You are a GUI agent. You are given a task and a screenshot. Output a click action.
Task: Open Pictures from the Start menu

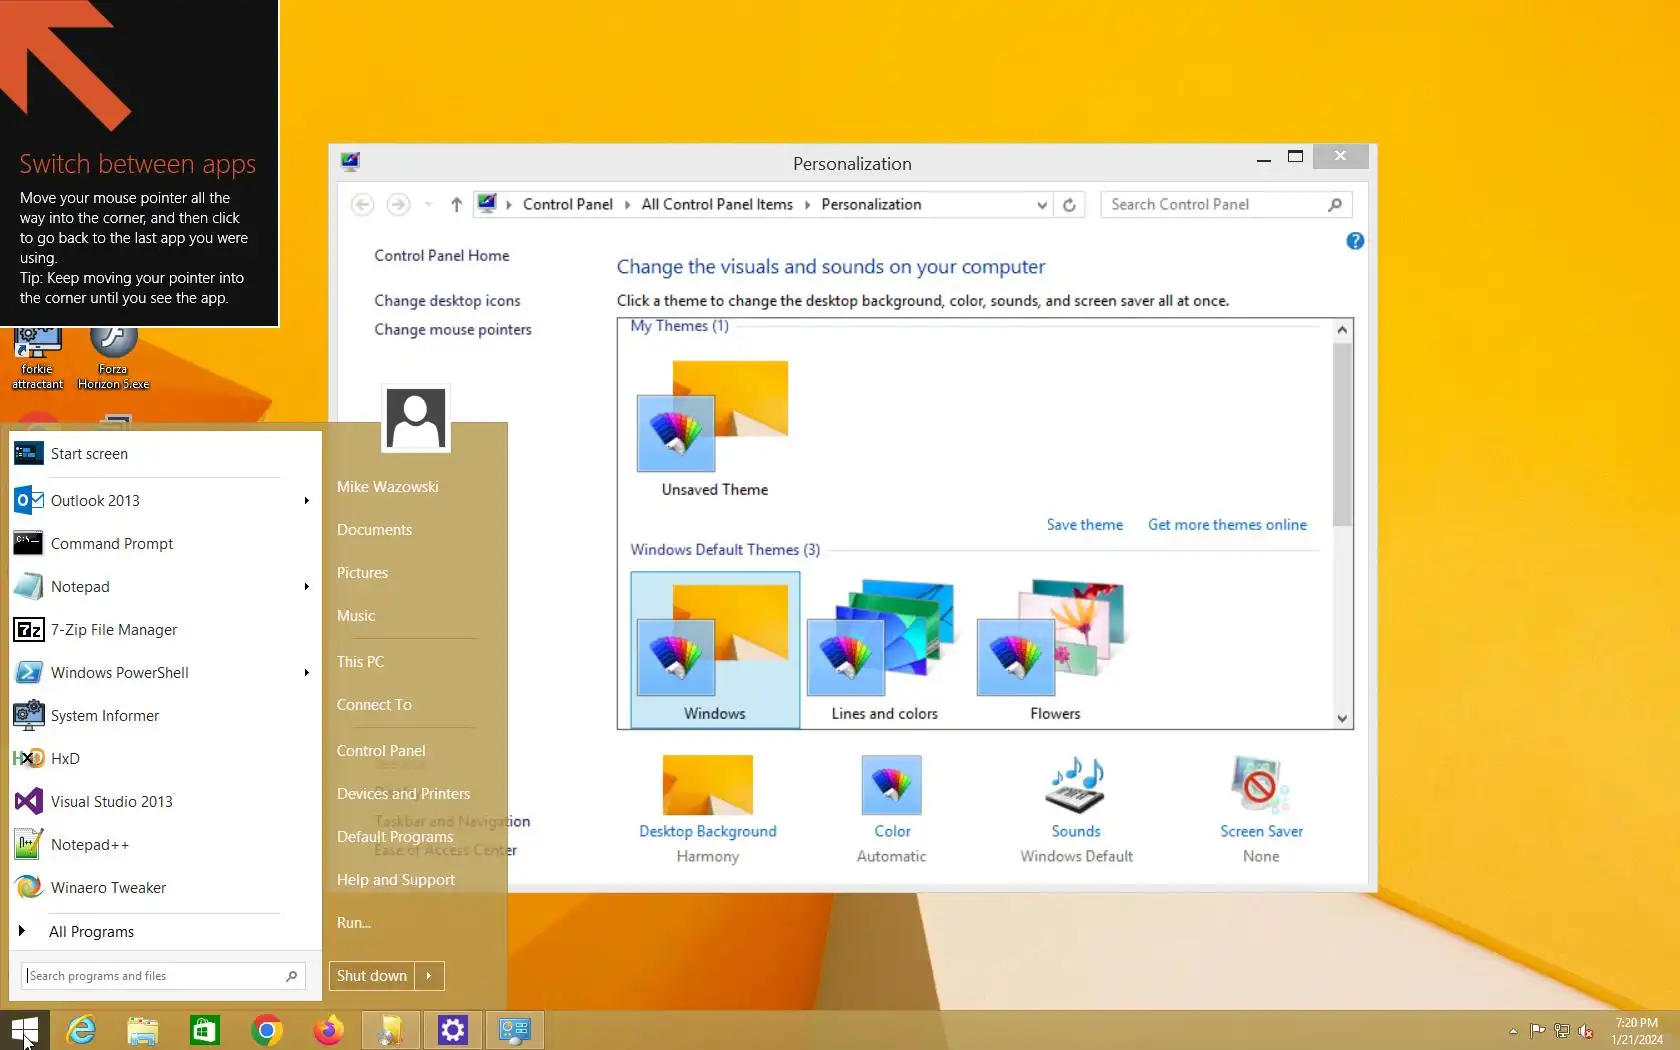pyautogui.click(x=362, y=573)
